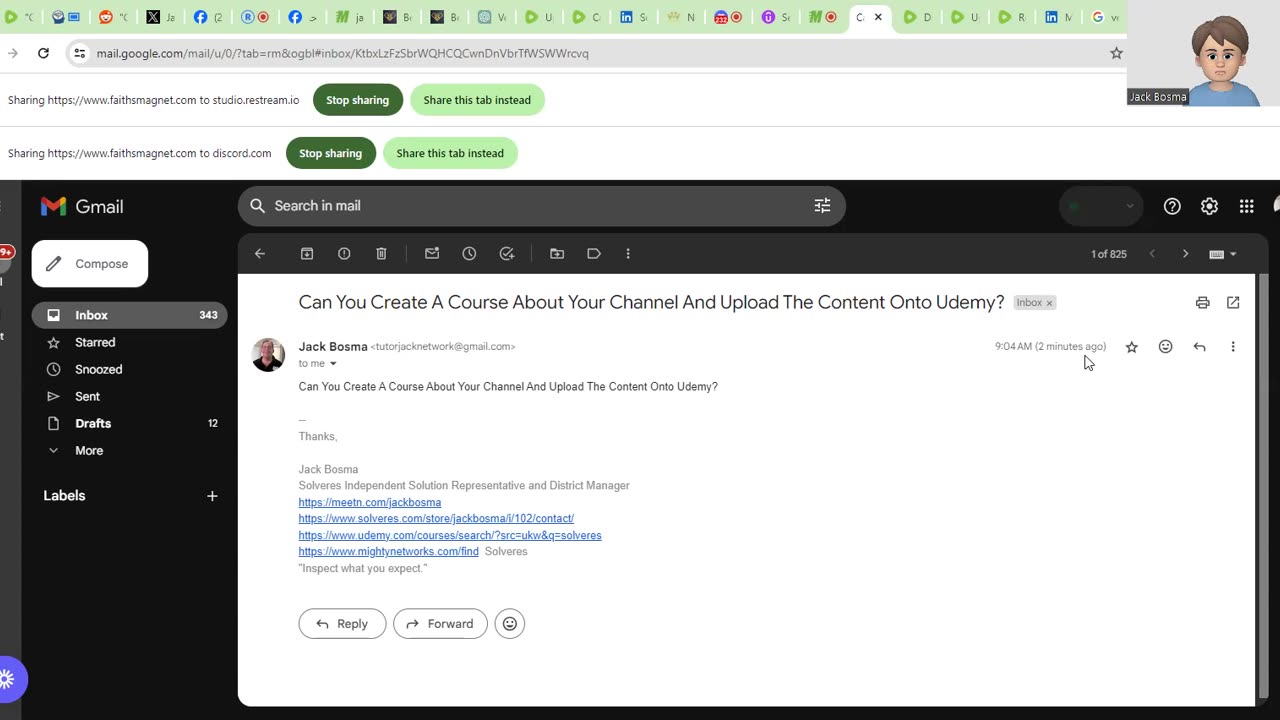Select the email subject heading text
1280x720 pixels.
click(651, 302)
